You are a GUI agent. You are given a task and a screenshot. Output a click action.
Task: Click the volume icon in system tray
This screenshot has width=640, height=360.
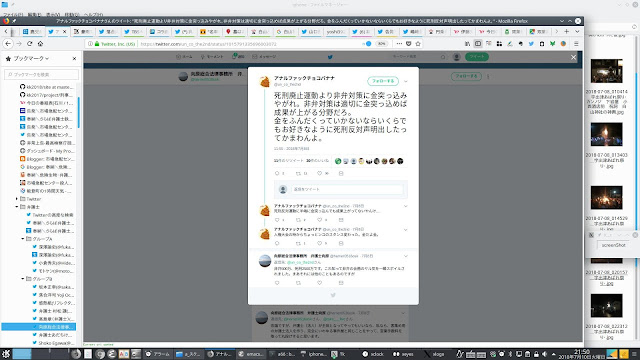pos(544,354)
